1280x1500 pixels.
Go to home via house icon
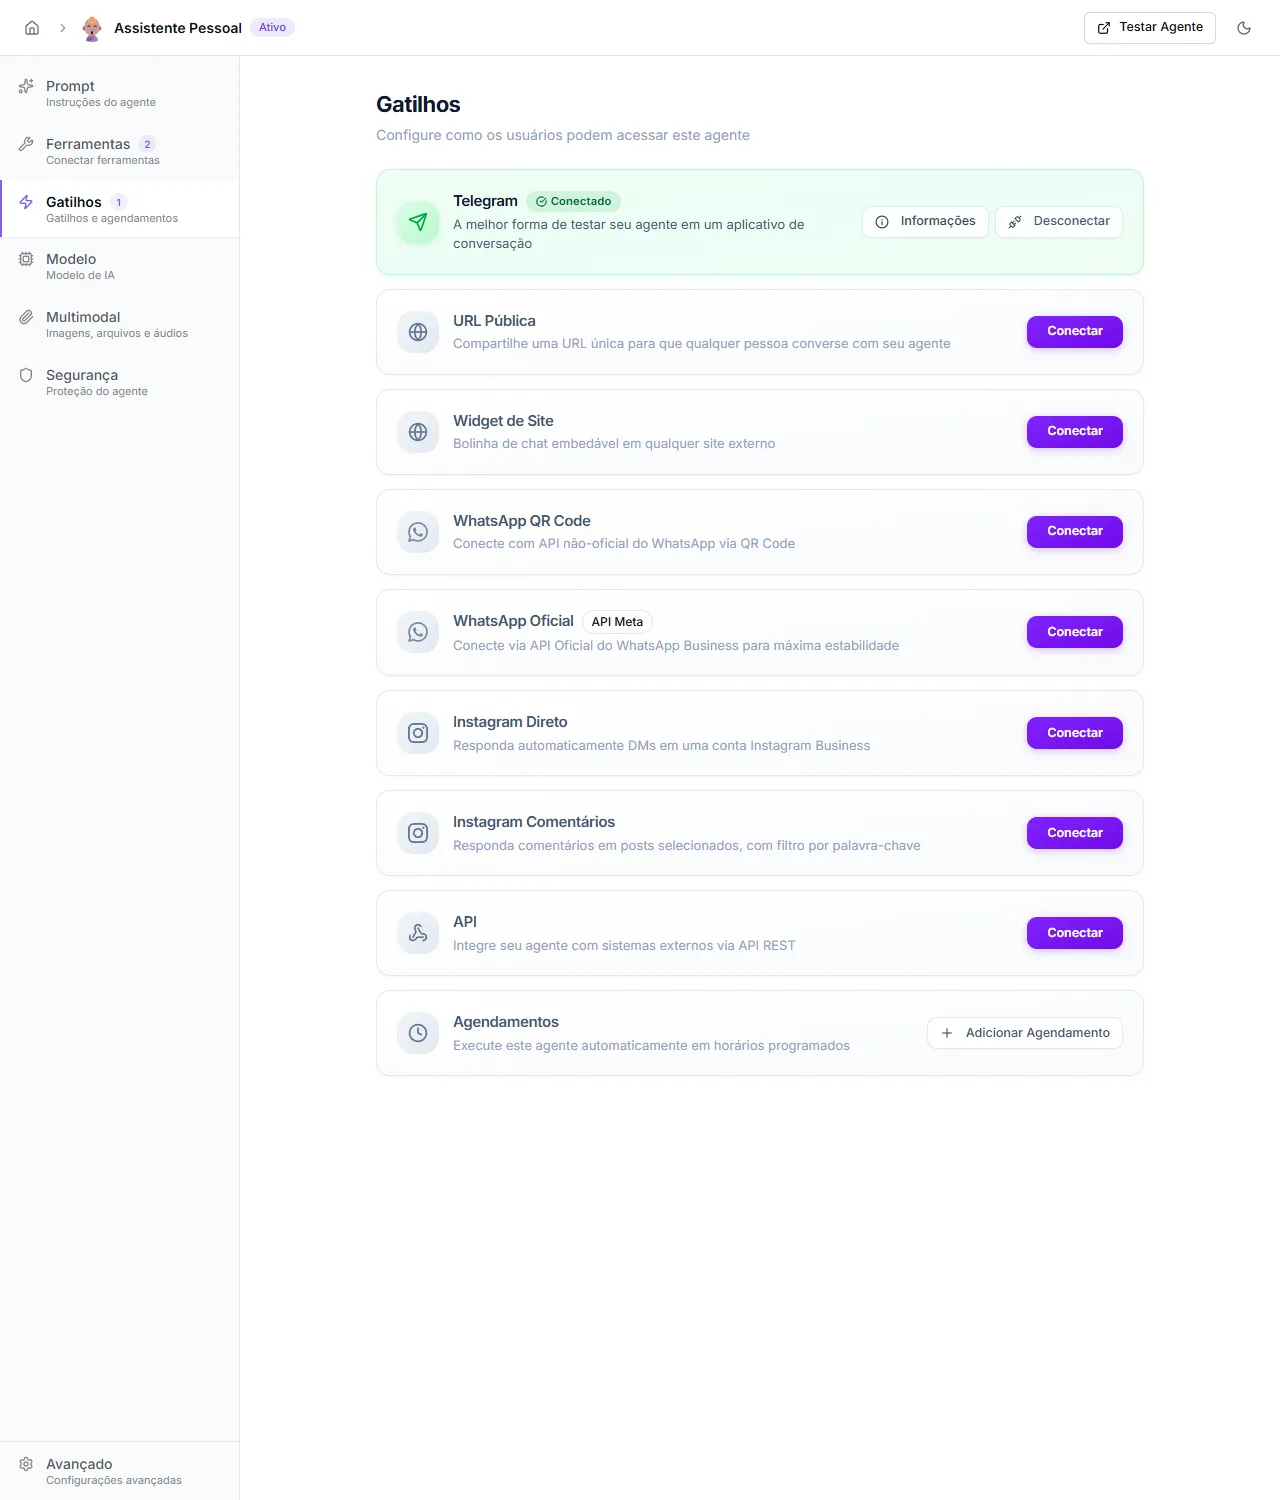point(32,28)
